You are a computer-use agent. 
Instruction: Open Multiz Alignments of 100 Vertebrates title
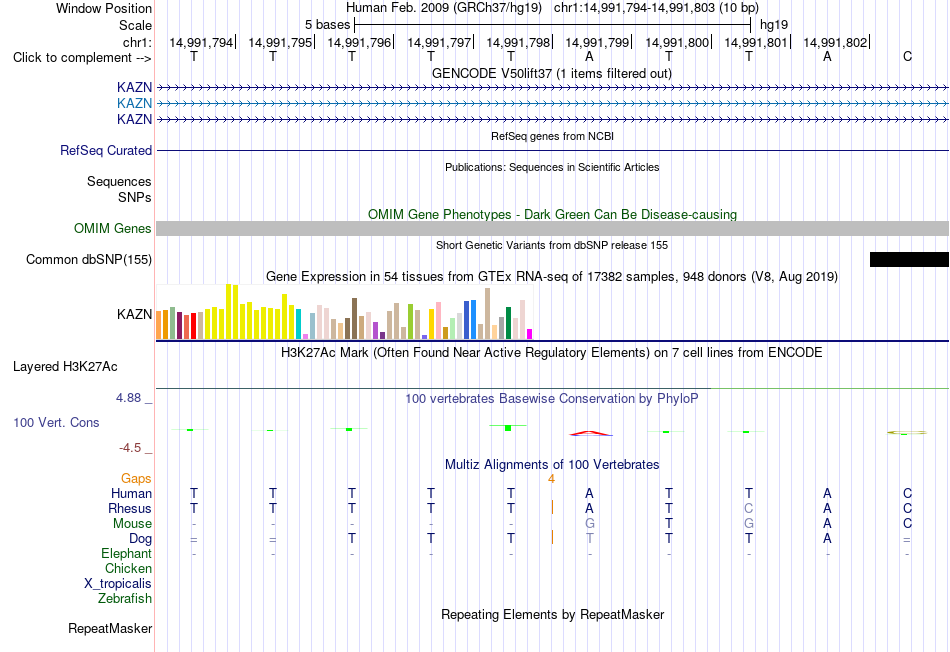tap(552, 465)
